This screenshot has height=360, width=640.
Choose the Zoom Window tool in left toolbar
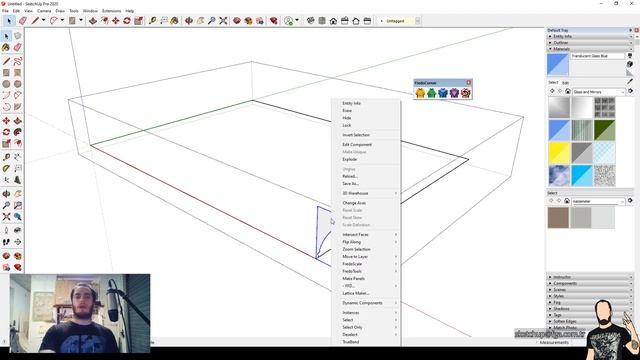18,205
